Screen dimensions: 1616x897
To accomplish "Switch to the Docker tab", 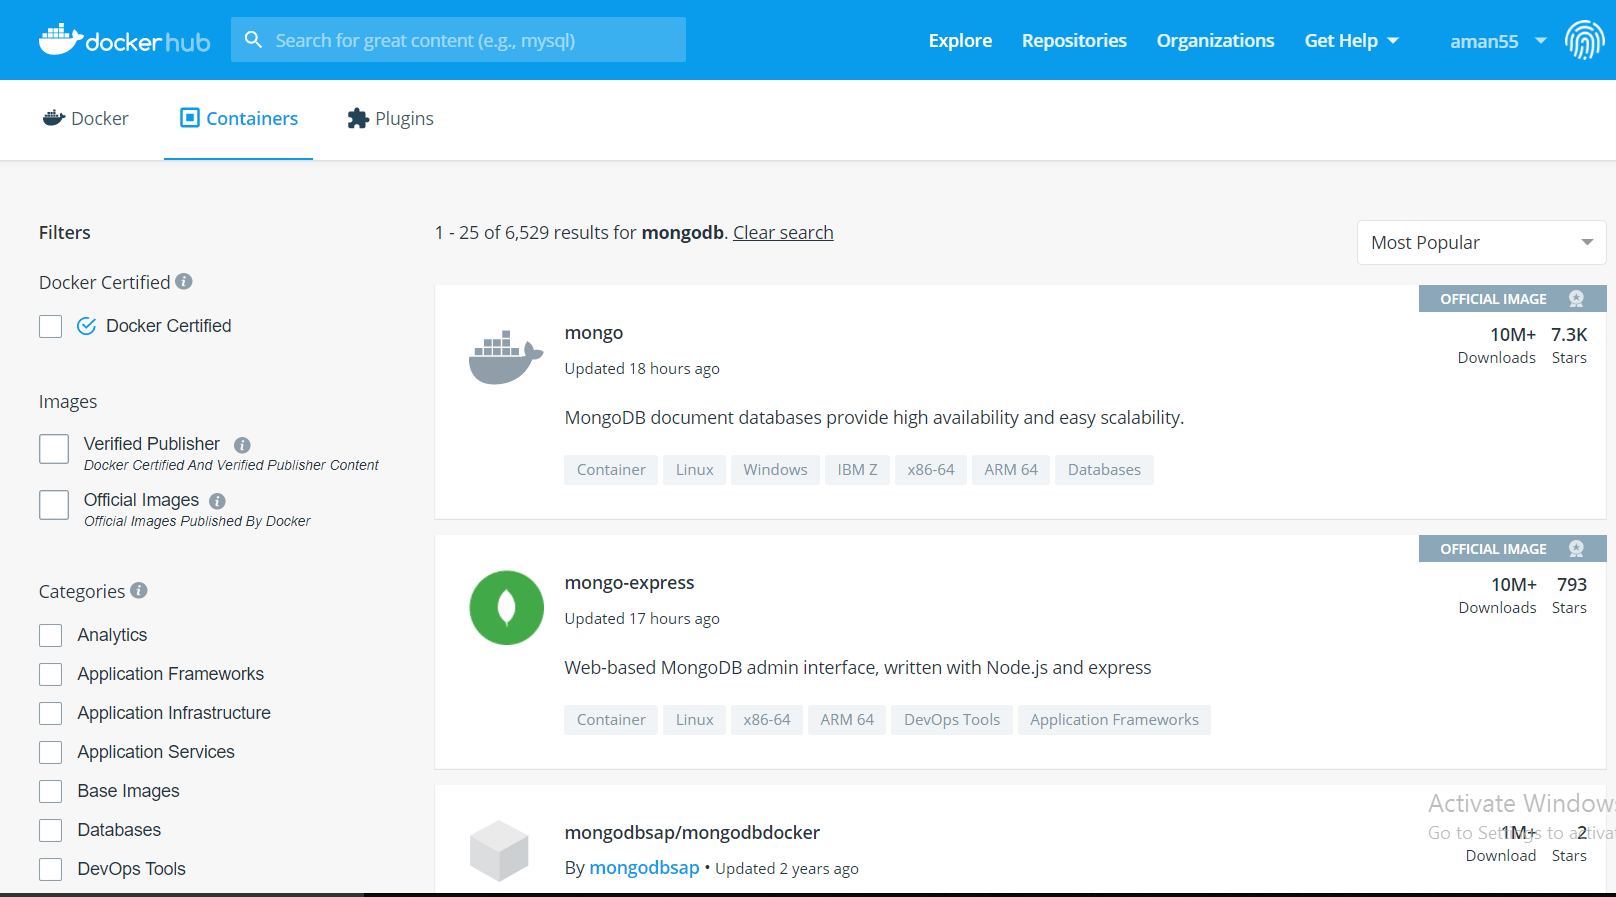I will point(85,119).
